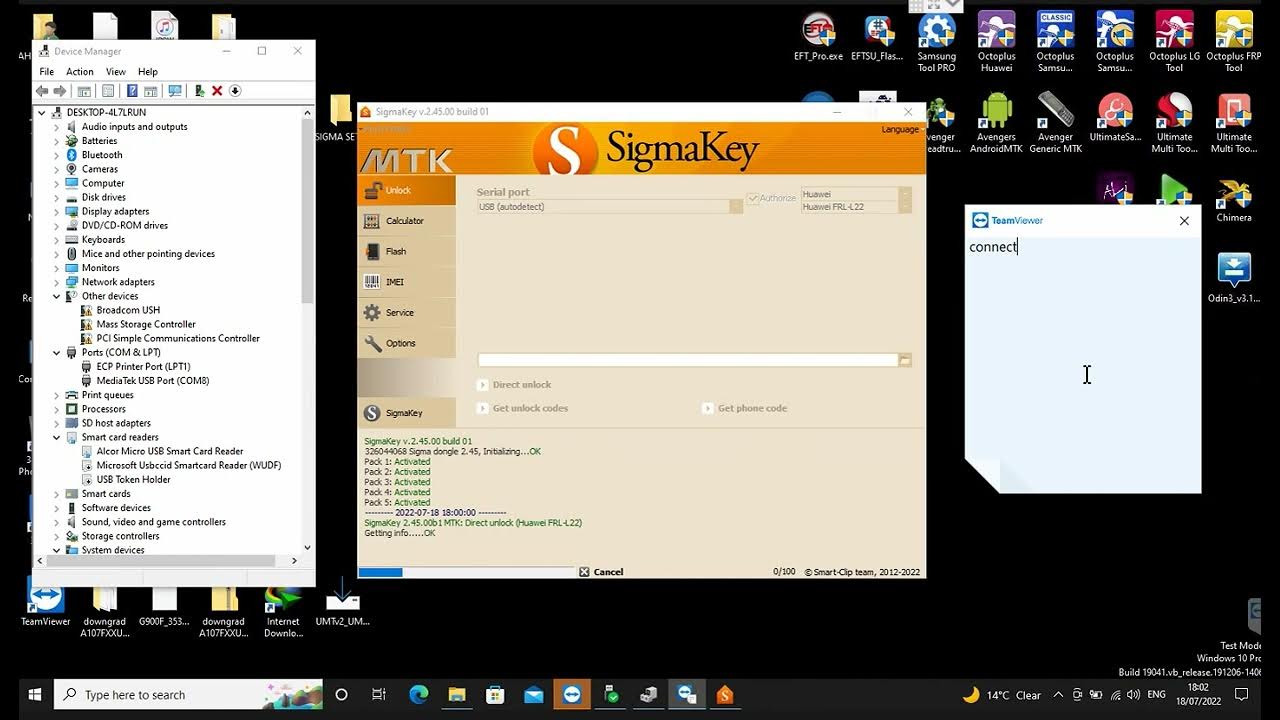
Task: Open the Task View taskbar button
Action: click(x=378, y=694)
